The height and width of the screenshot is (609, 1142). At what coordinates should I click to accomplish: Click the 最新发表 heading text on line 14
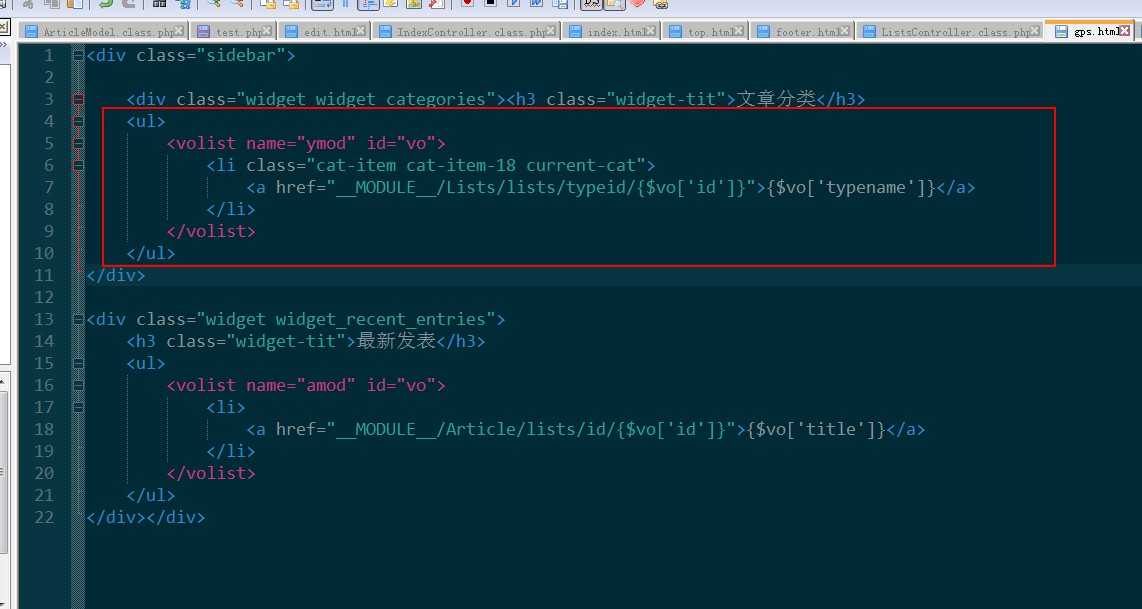coord(396,341)
